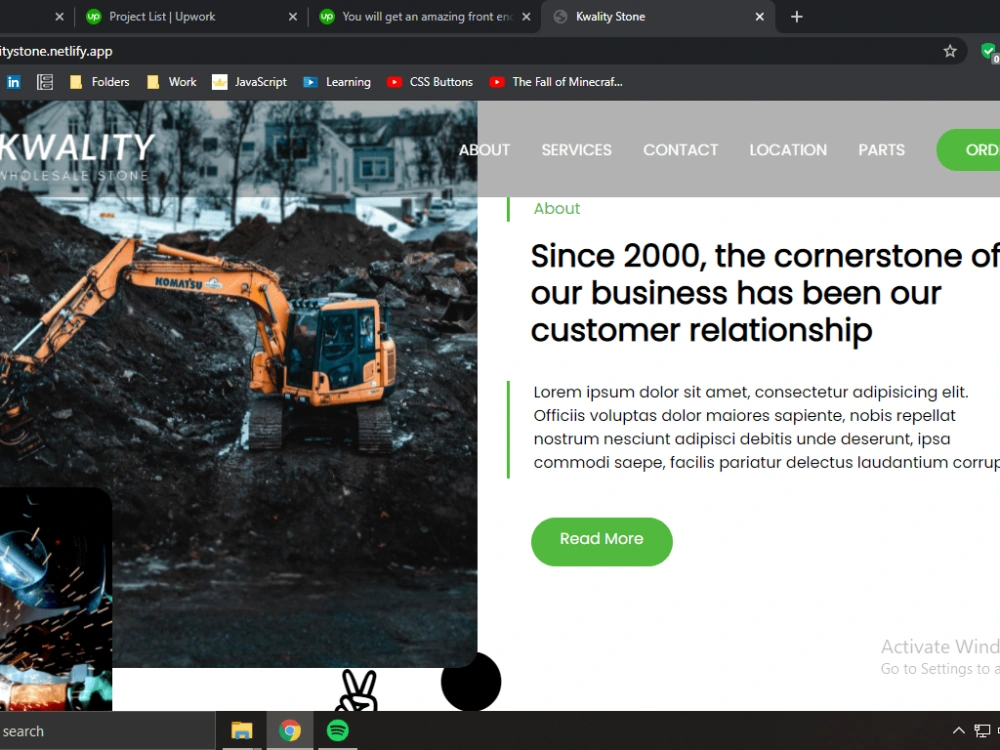Image resolution: width=1000 pixels, height=750 pixels.
Task: Open The Fall of Minecraft bookmark
Action: pos(556,82)
